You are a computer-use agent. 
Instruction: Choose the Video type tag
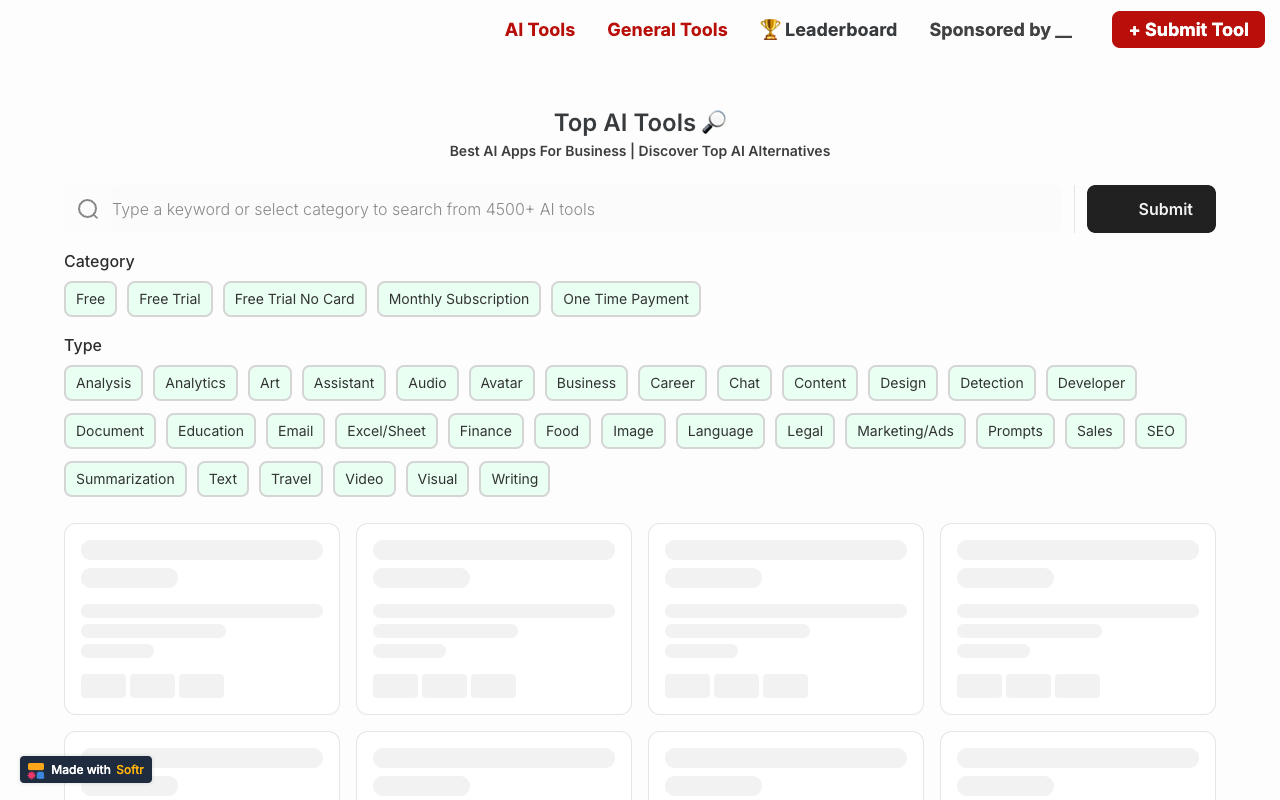pos(364,479)
